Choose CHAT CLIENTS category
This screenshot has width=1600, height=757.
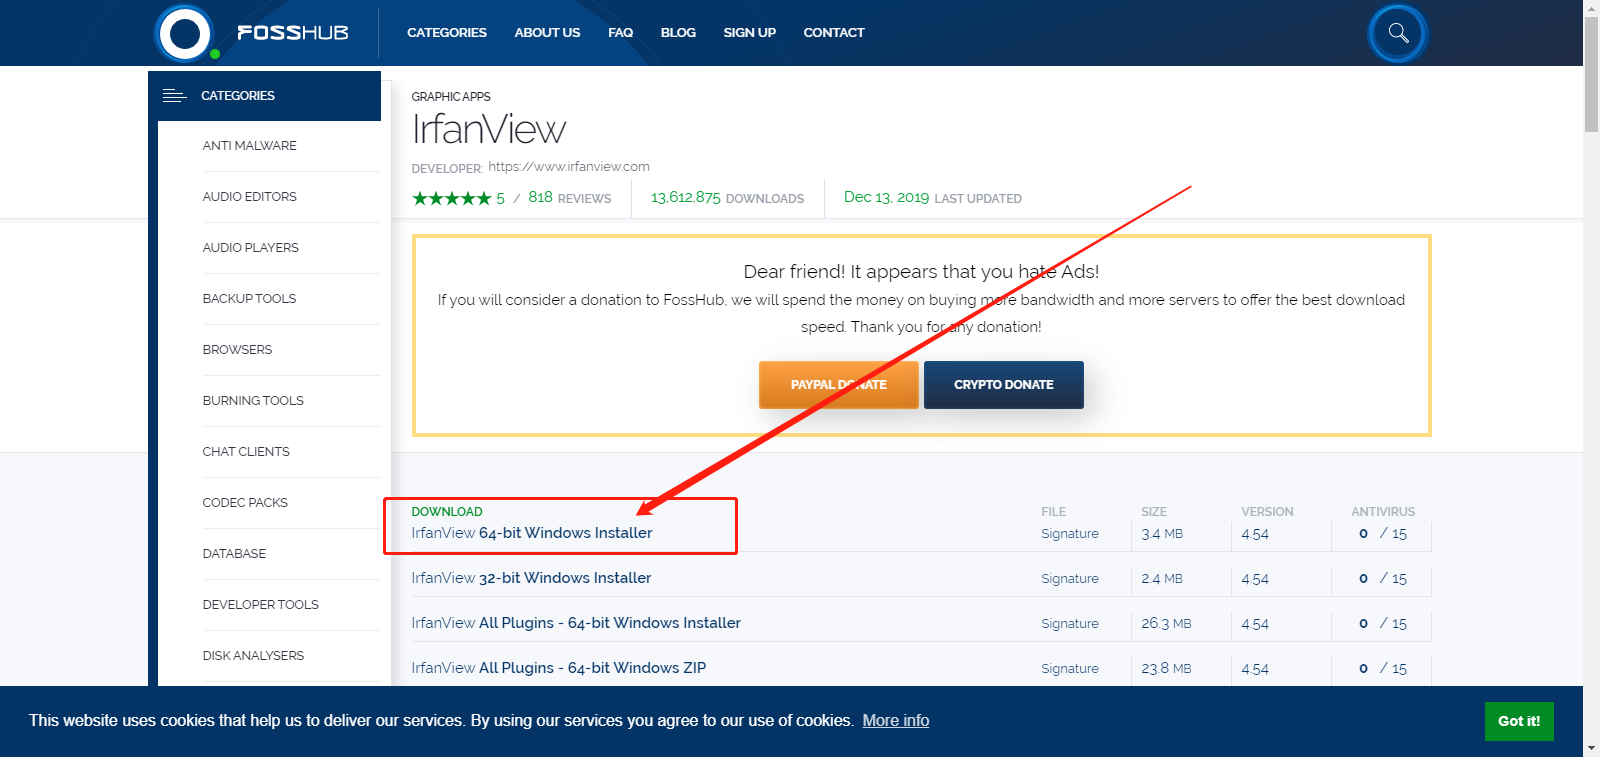(x=246, y=452)
